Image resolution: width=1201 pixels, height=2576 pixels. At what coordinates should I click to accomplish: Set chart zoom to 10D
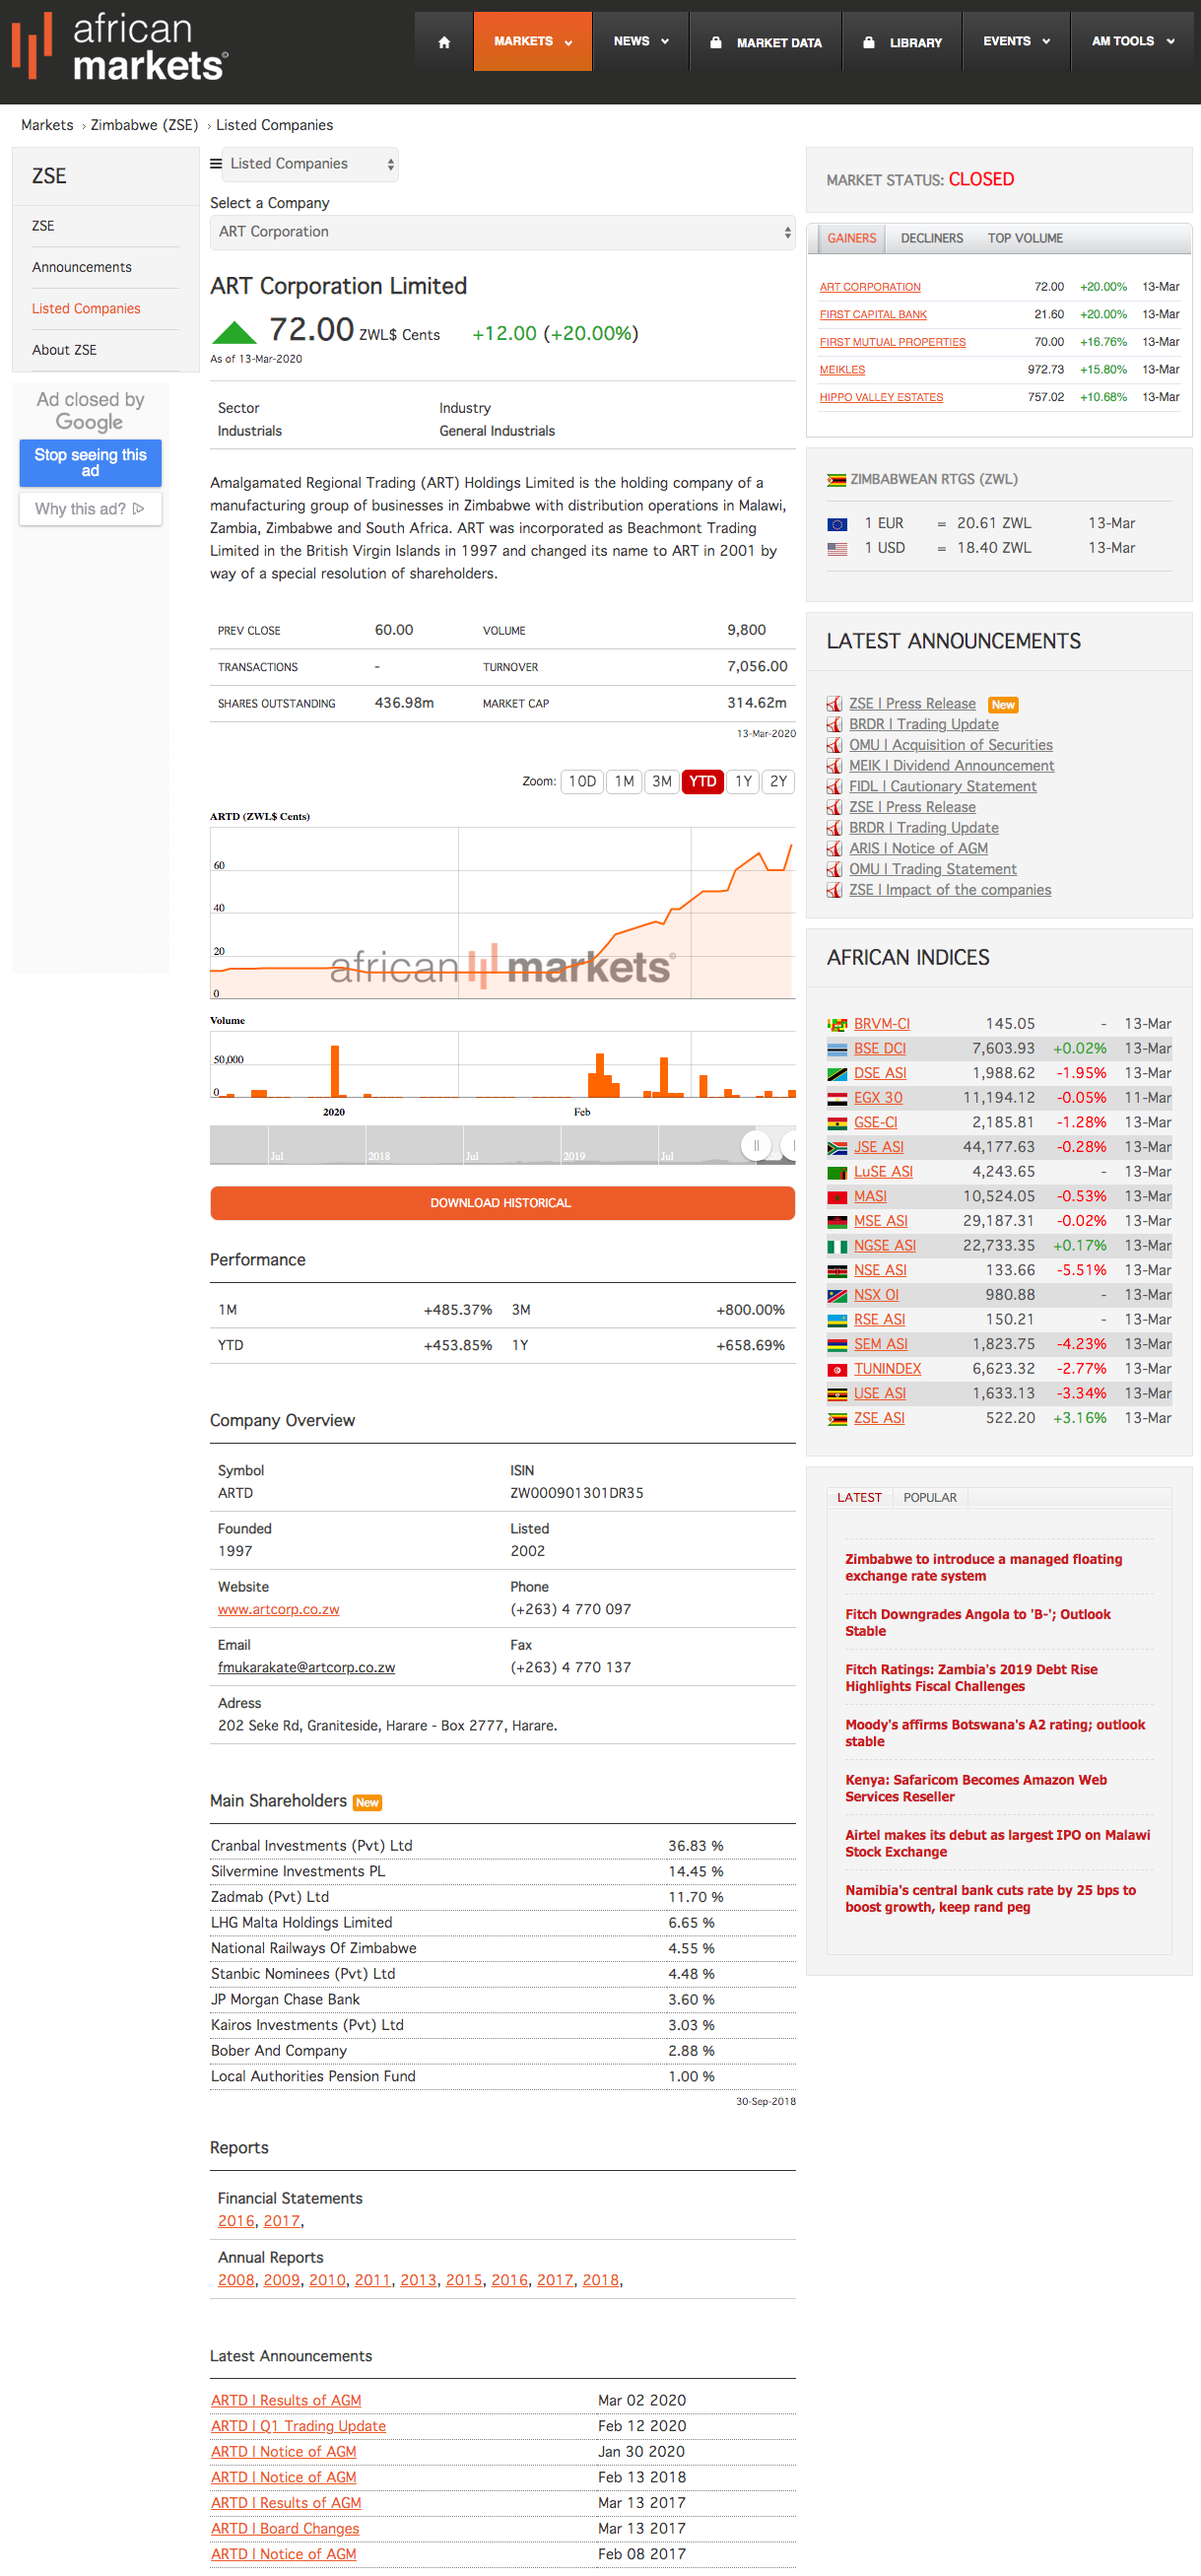[x=582, y=782]
